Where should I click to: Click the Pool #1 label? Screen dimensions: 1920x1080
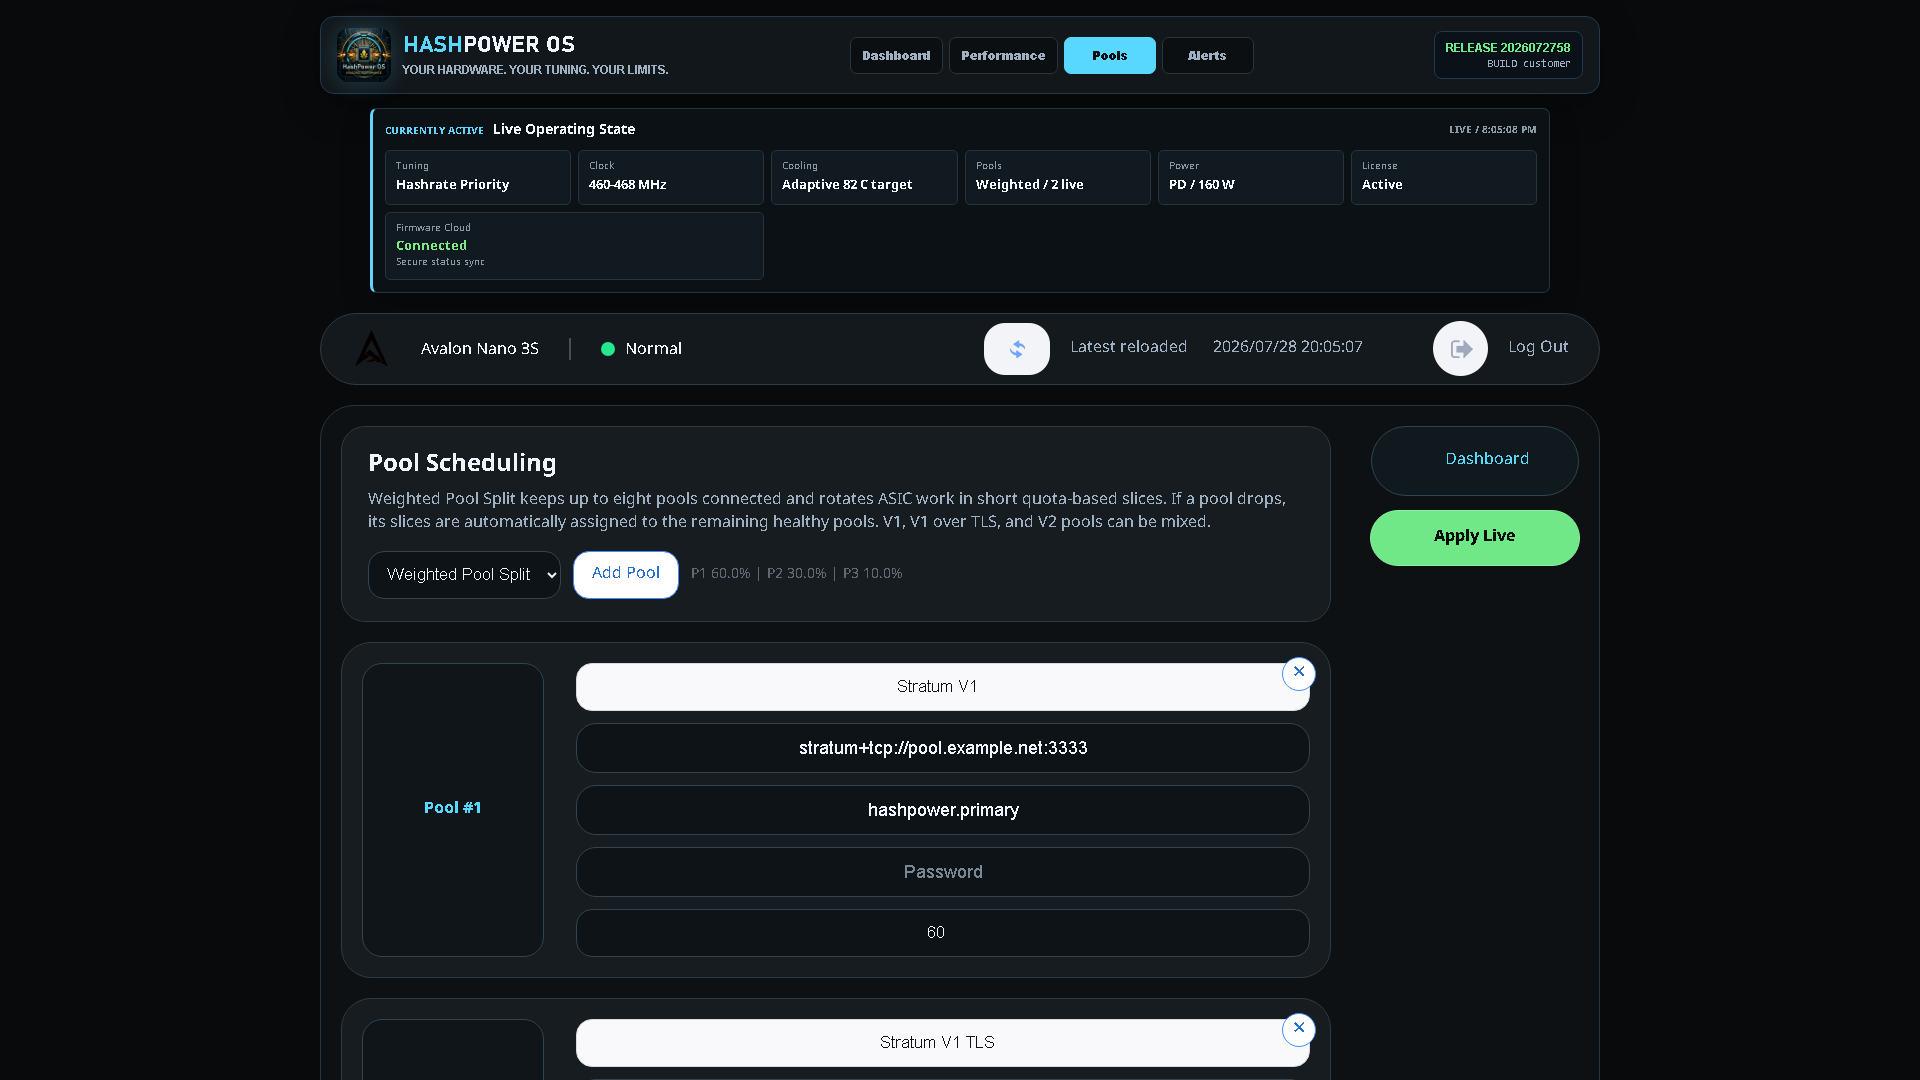[453, 808]
